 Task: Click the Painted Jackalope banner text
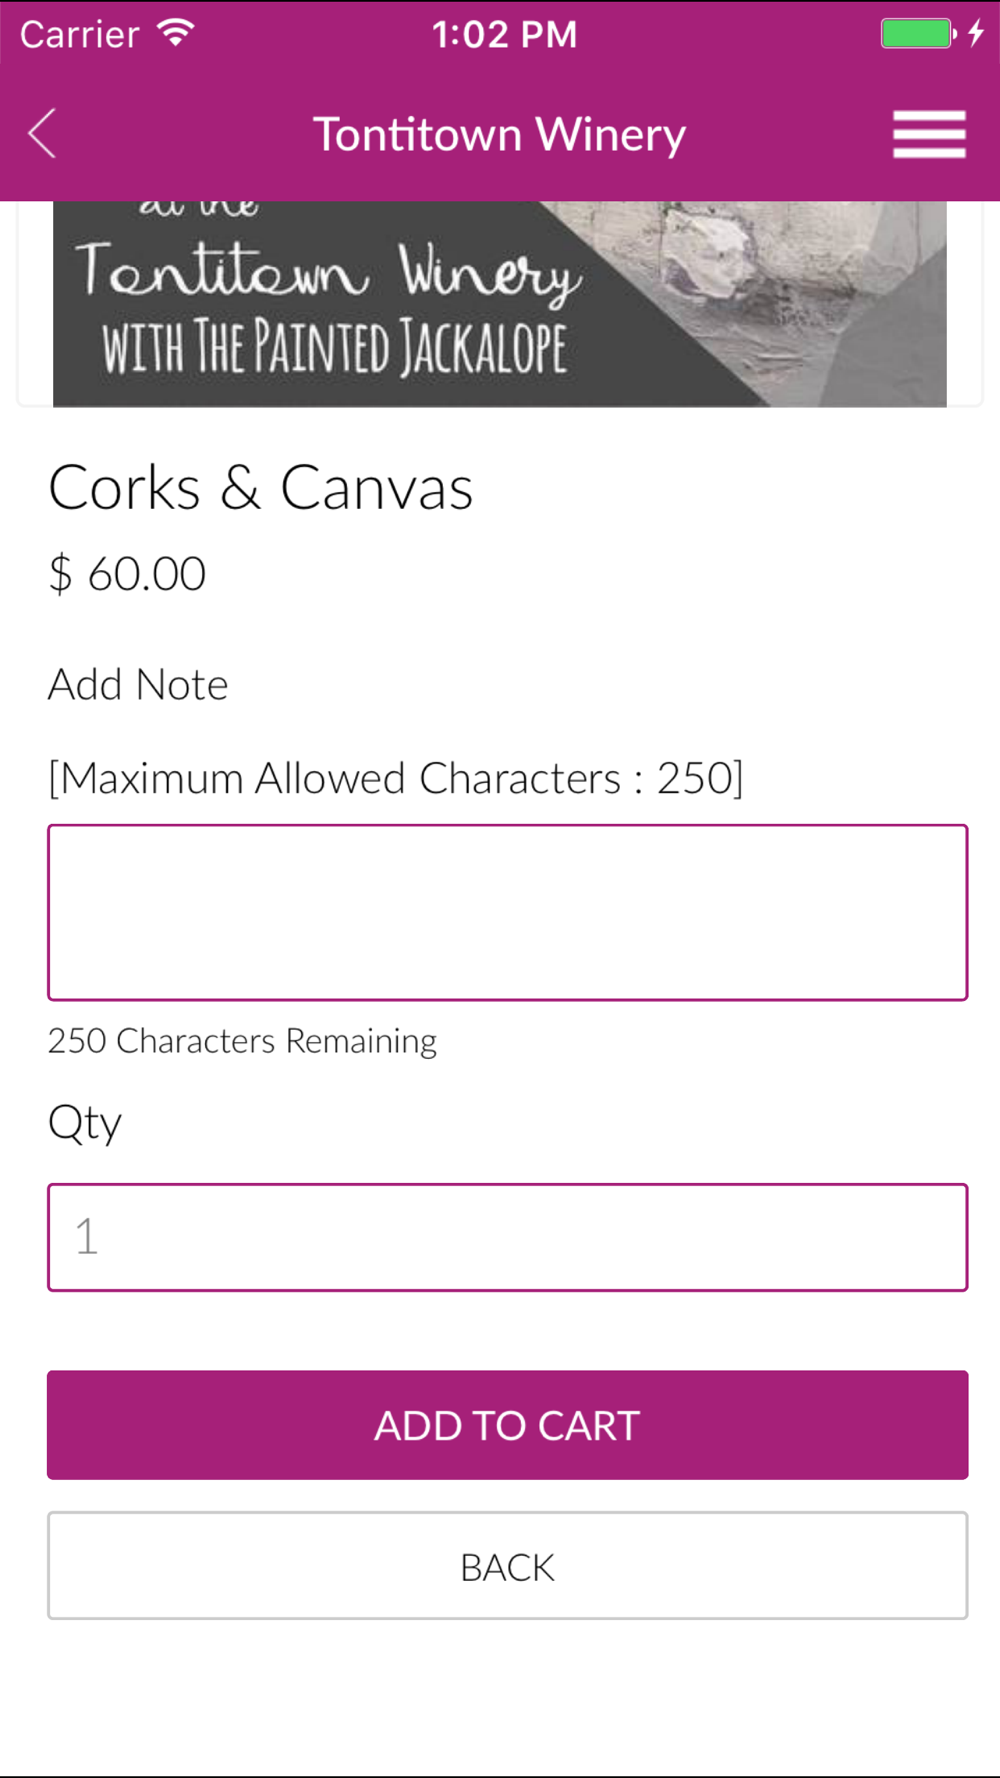pyautogui.click(x=334, y=347)
